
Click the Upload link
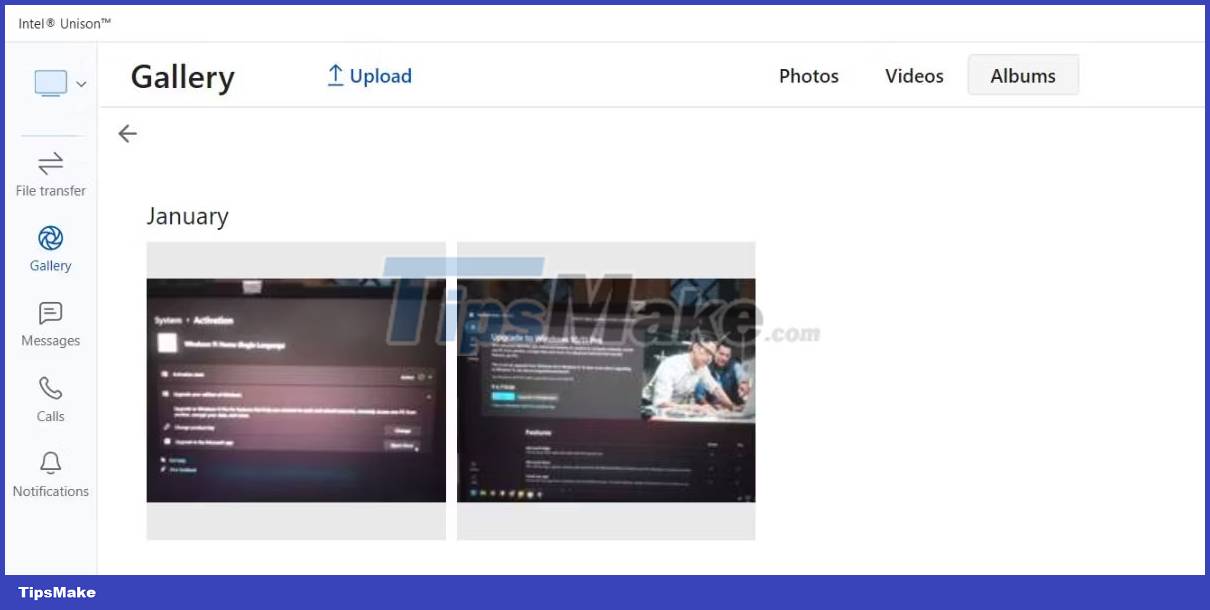[x=381, y=75]
